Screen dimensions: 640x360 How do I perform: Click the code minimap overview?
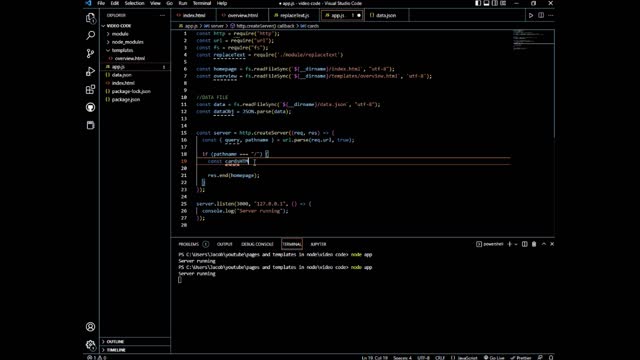tap(533, 40)
